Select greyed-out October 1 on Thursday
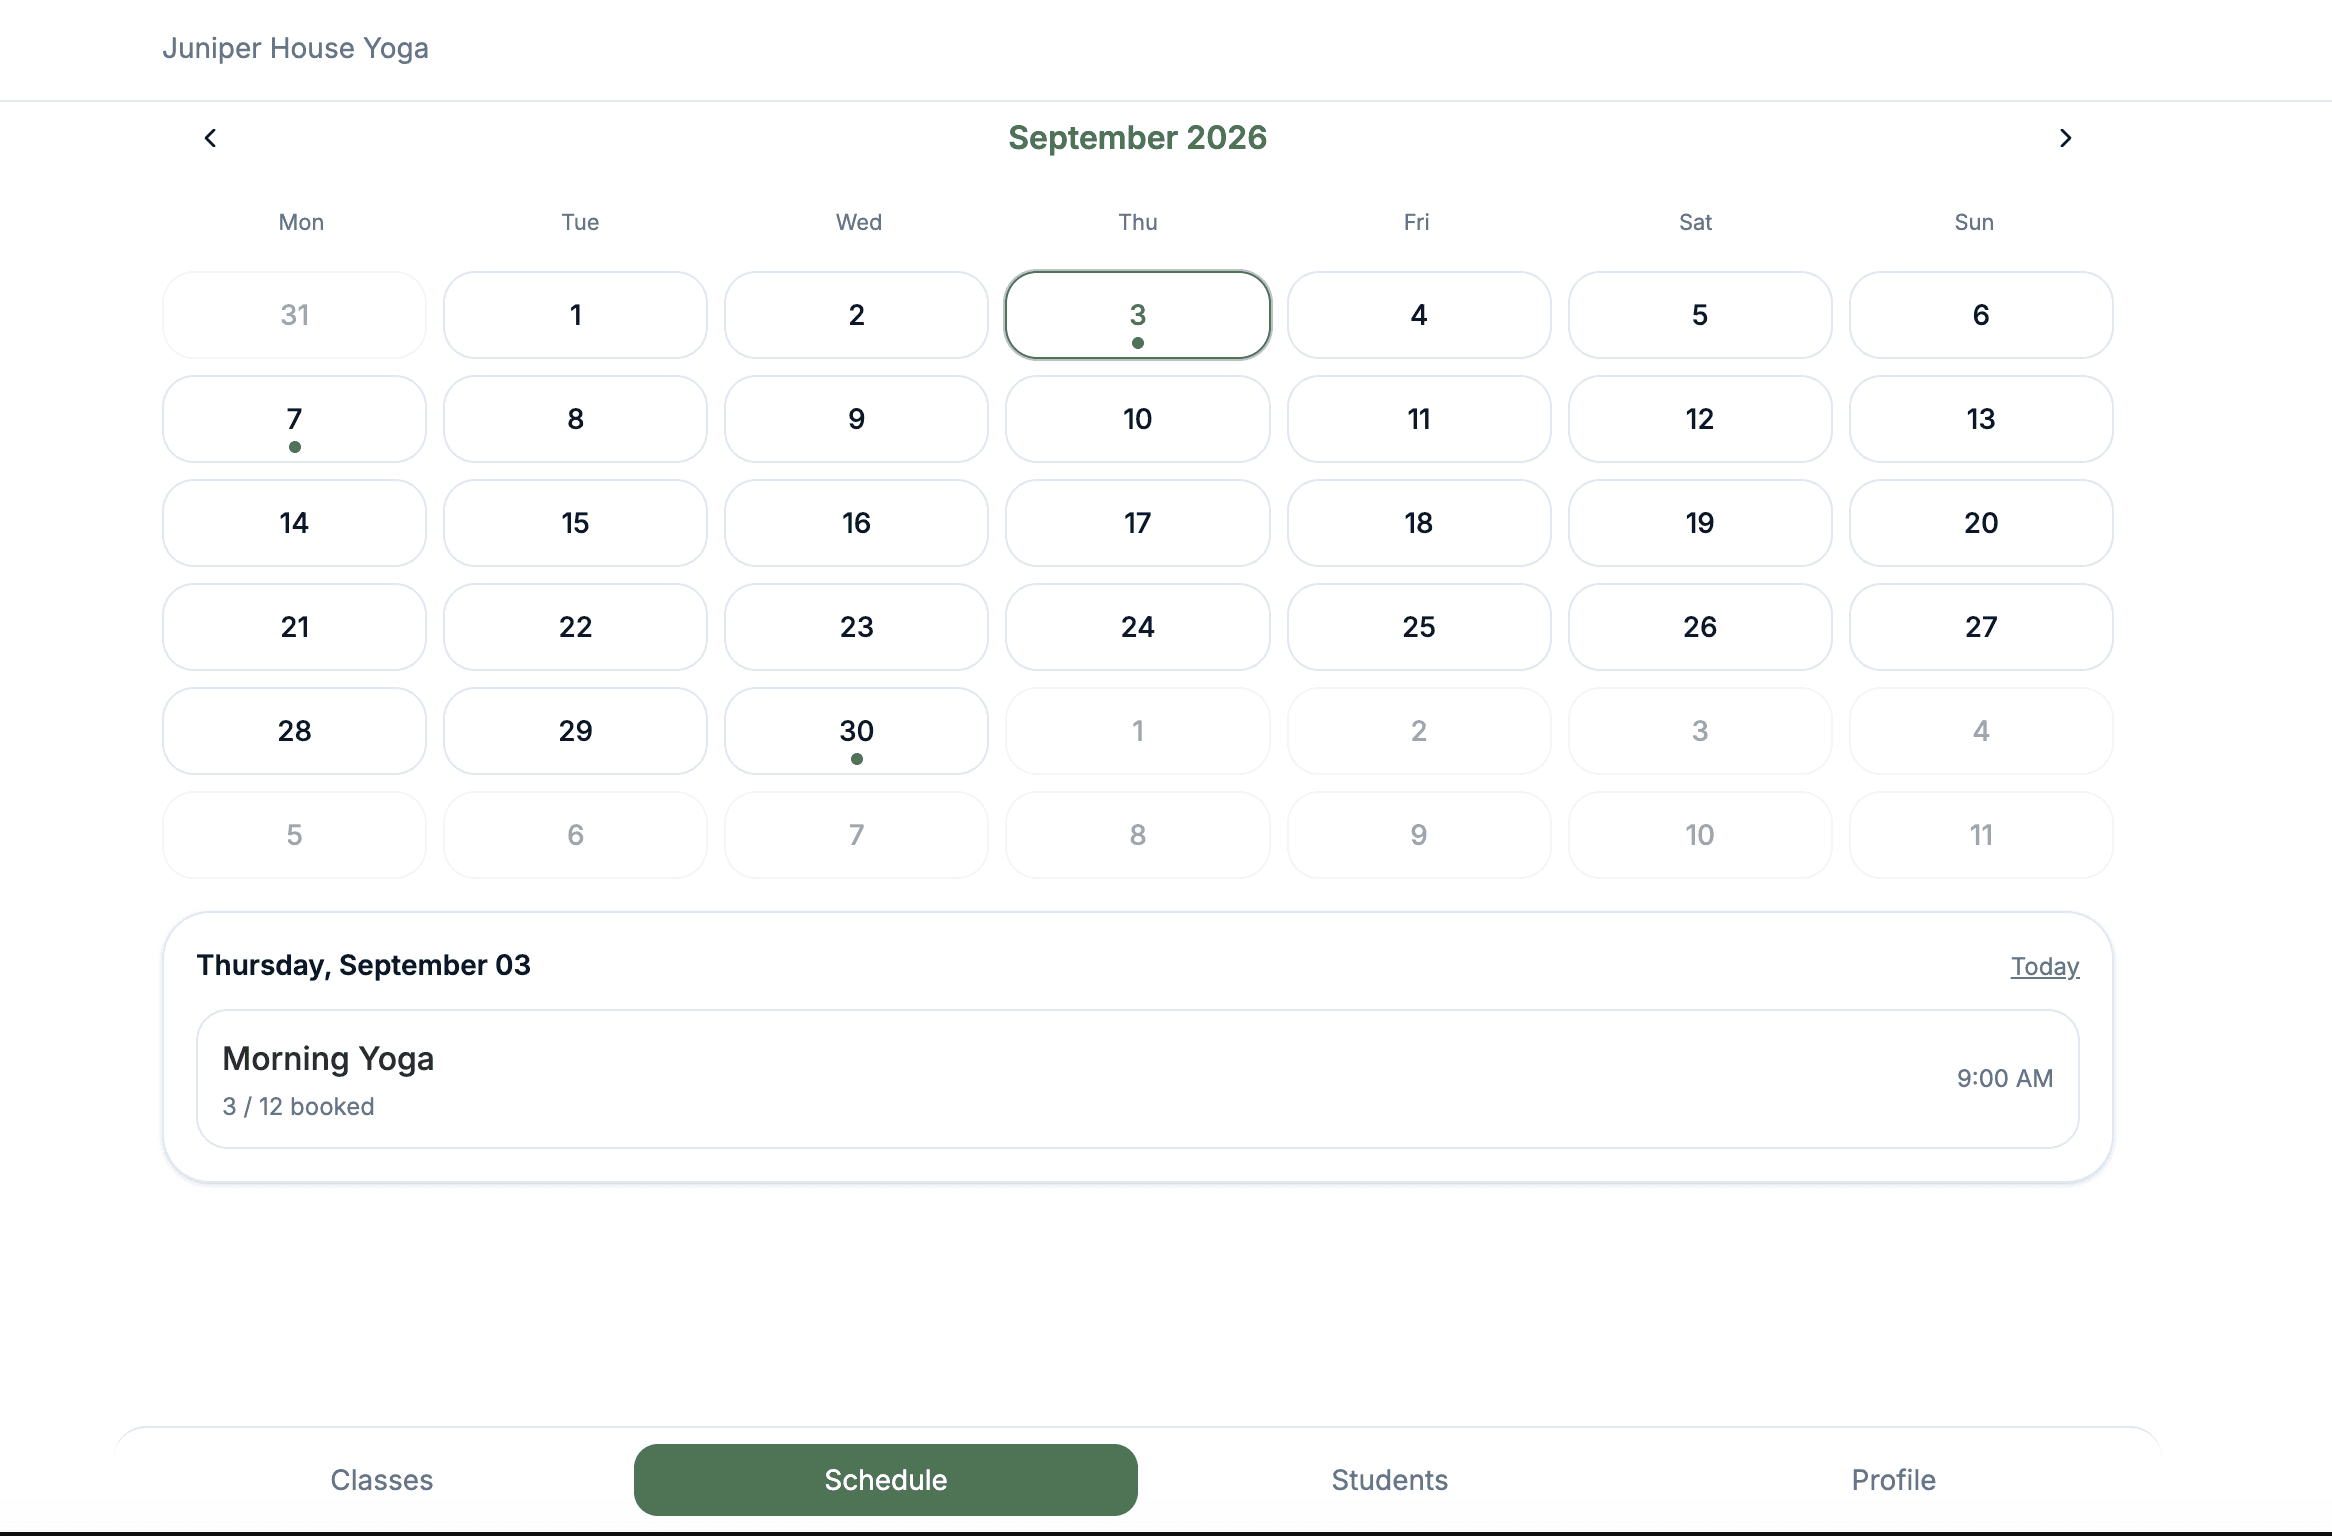Screen dimensions: 2332x1536 (1138, 731)
